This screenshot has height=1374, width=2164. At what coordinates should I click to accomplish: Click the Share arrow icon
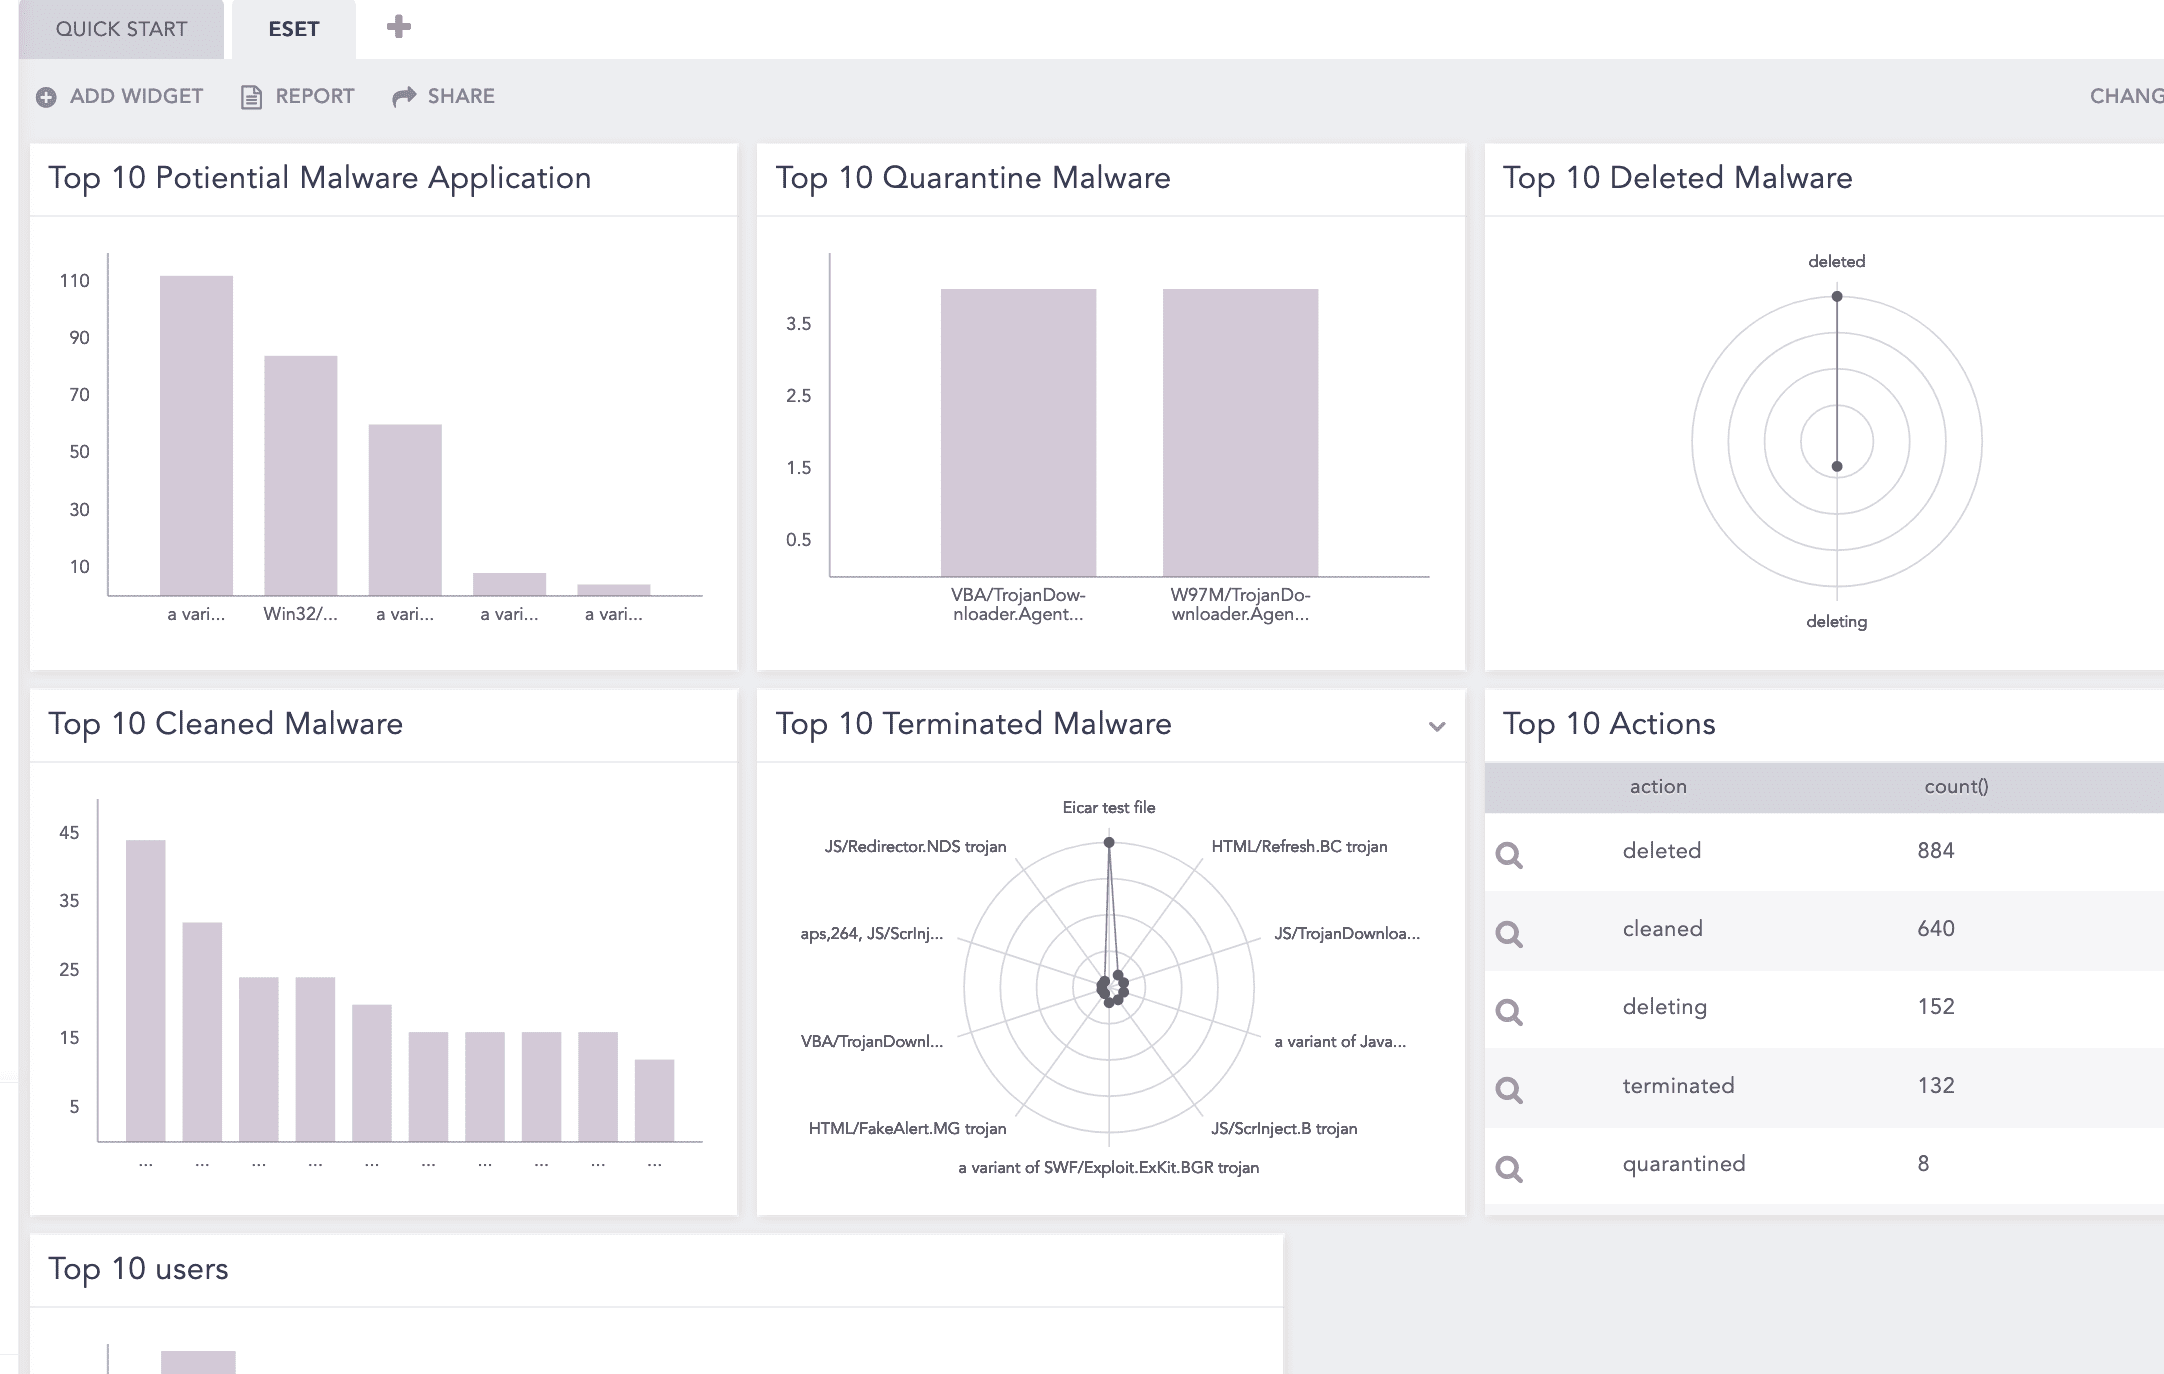404,96
